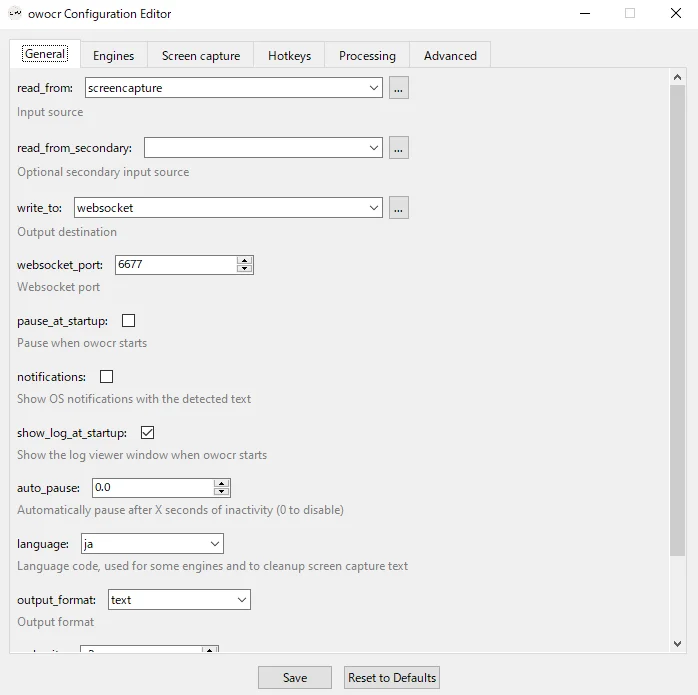Switch to the General tab
Screen dimensions: 698x695
click(x=45, y=54)
